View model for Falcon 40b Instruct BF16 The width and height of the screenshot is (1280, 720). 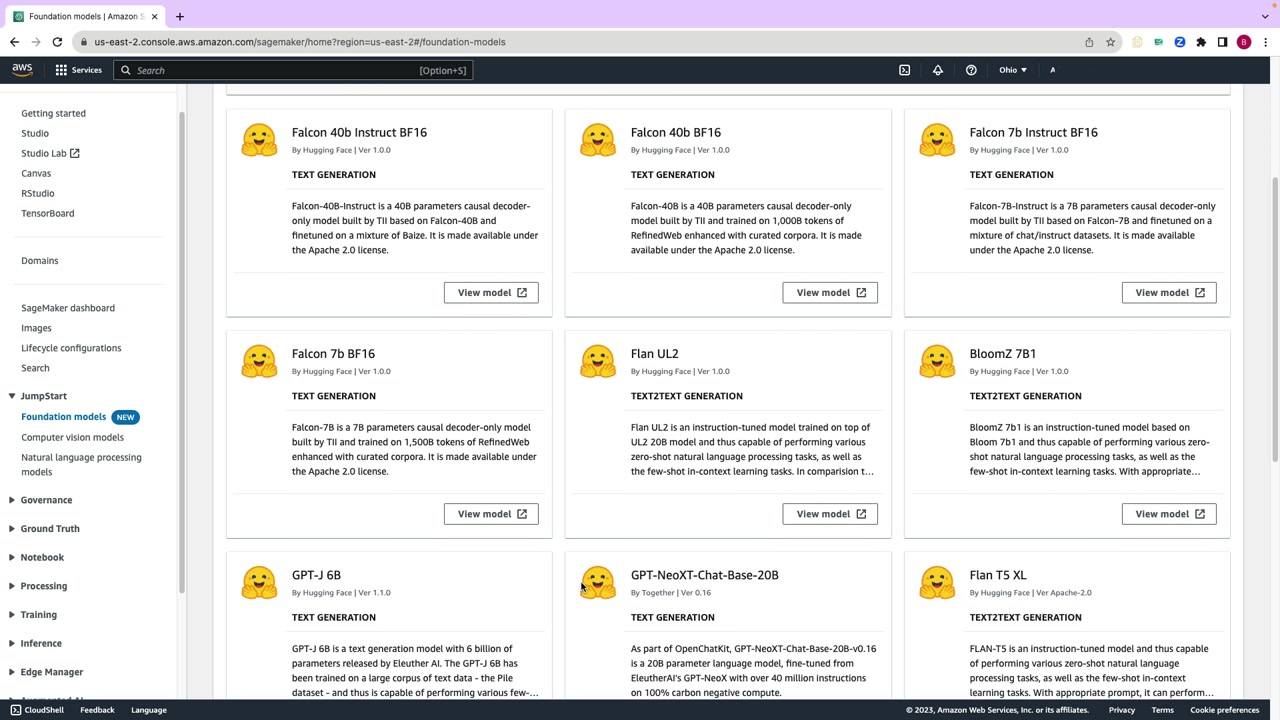coord(491,292)
